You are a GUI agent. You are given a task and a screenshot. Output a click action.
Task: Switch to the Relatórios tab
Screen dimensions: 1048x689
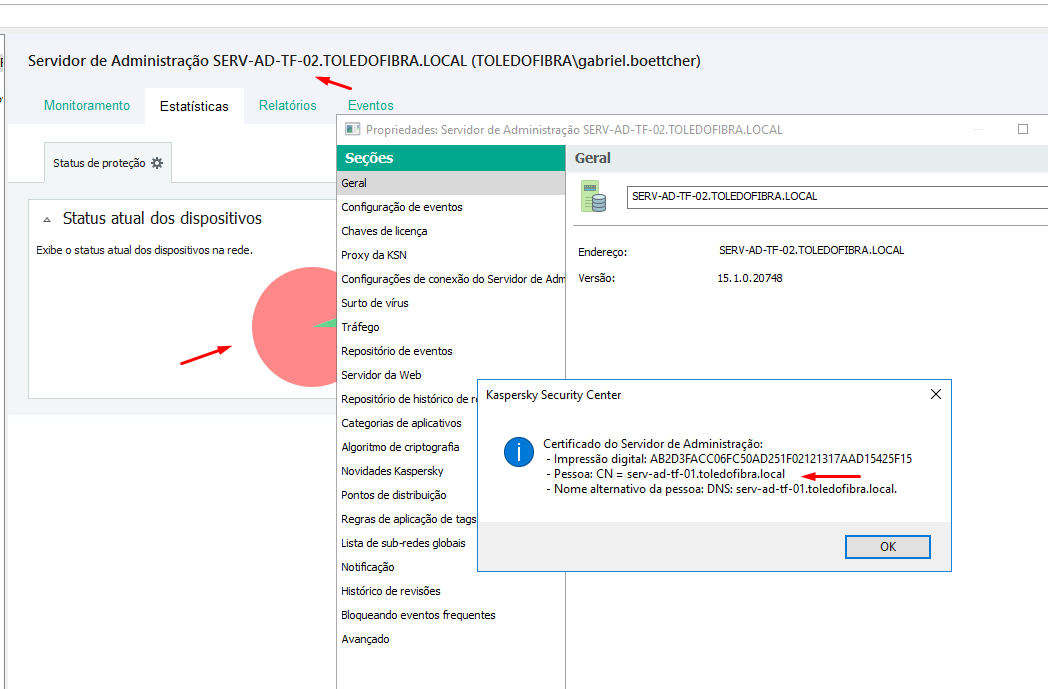coord(287,106)
